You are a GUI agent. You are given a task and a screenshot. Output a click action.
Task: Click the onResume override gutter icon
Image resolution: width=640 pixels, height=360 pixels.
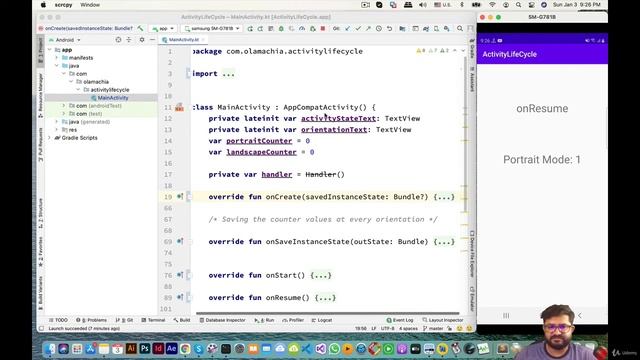pos(180,297)
